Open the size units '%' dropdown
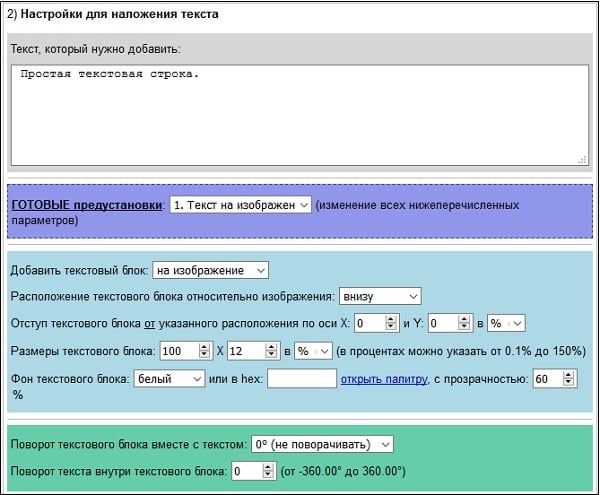600x495 pixels. tap(312, 351)
